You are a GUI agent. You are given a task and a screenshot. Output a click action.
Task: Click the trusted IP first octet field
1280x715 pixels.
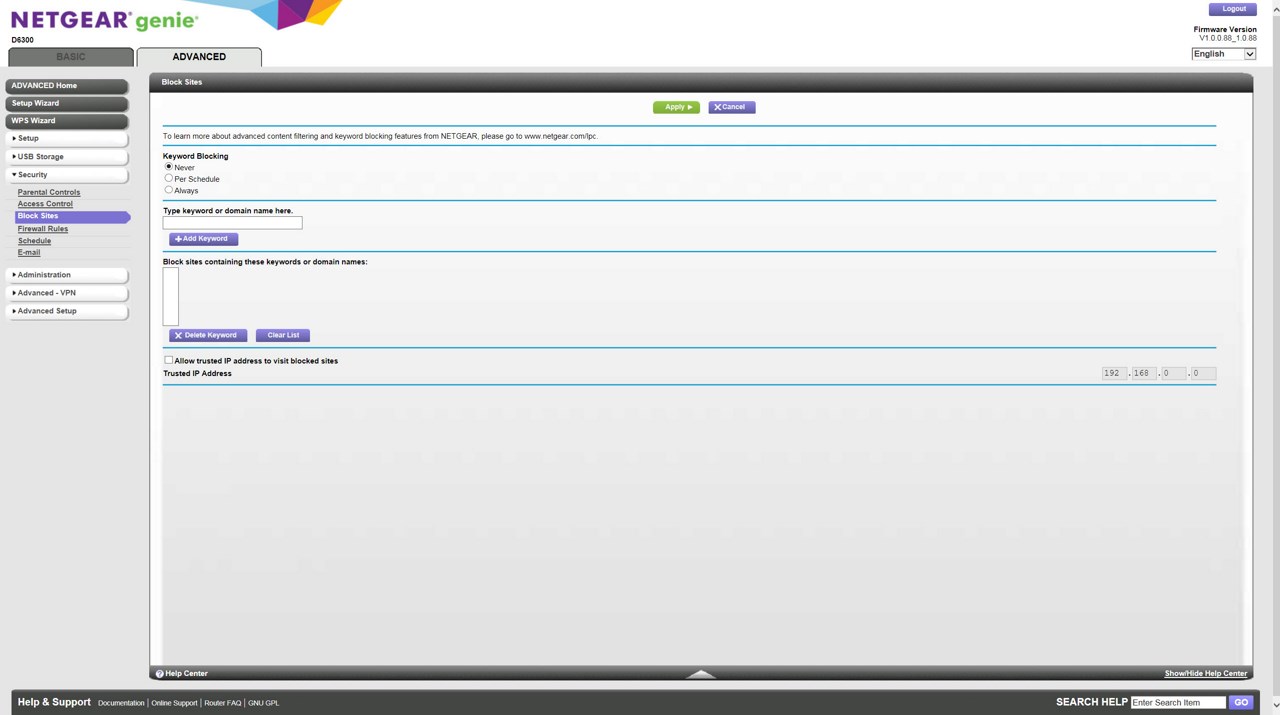[1114, 373]
